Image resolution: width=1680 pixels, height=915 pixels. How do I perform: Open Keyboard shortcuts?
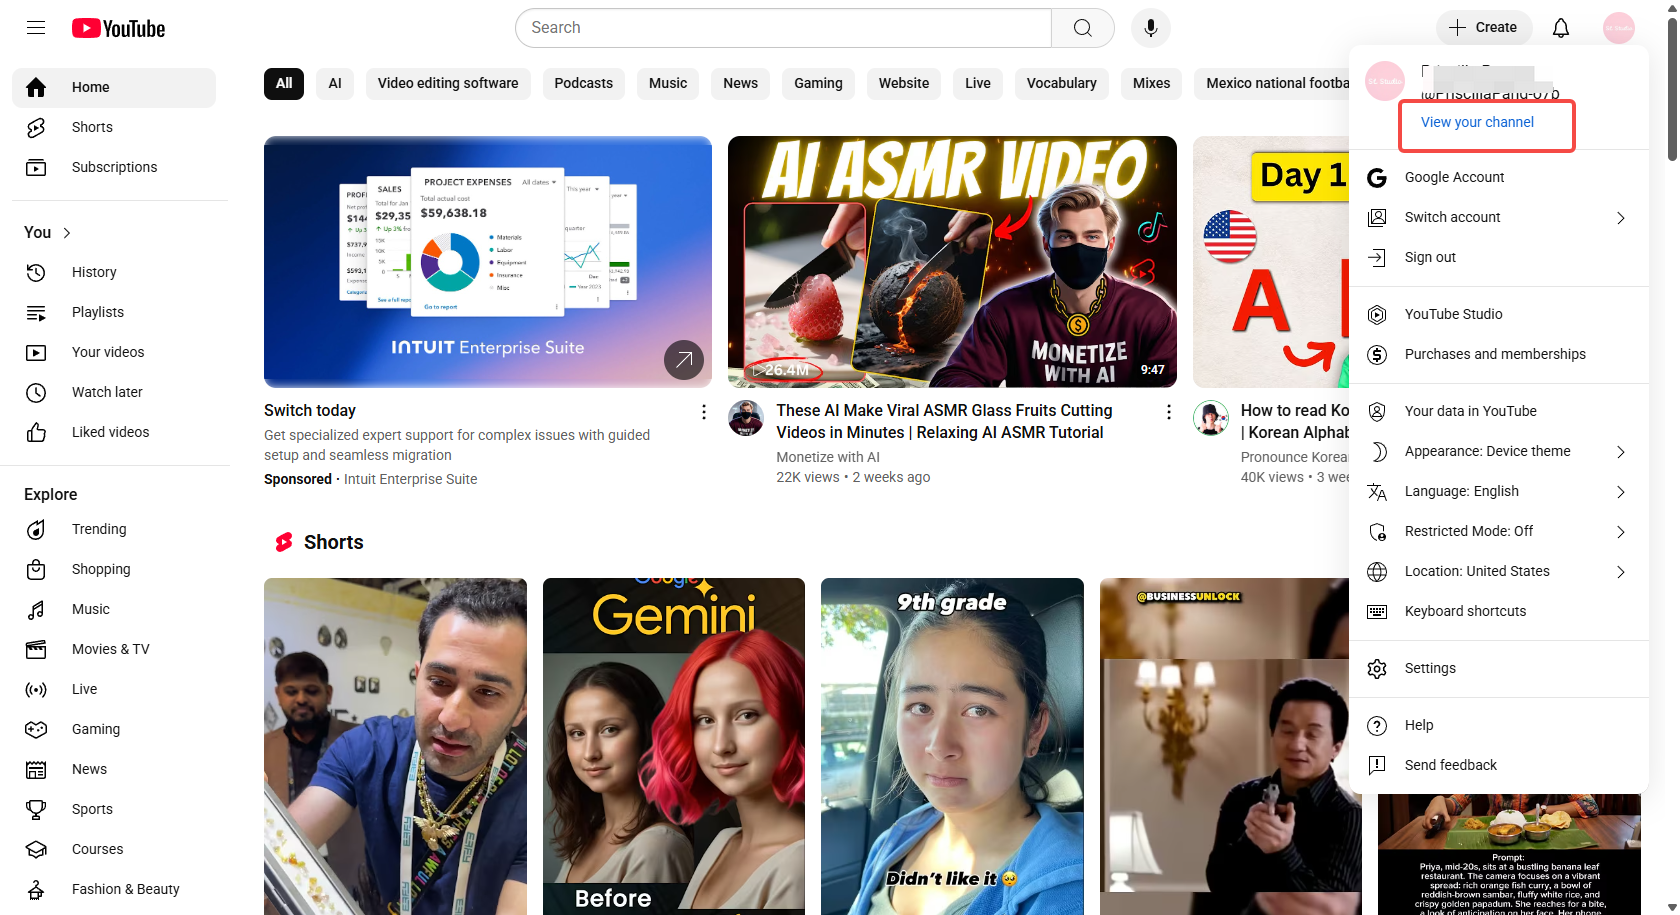(1499, 611)
